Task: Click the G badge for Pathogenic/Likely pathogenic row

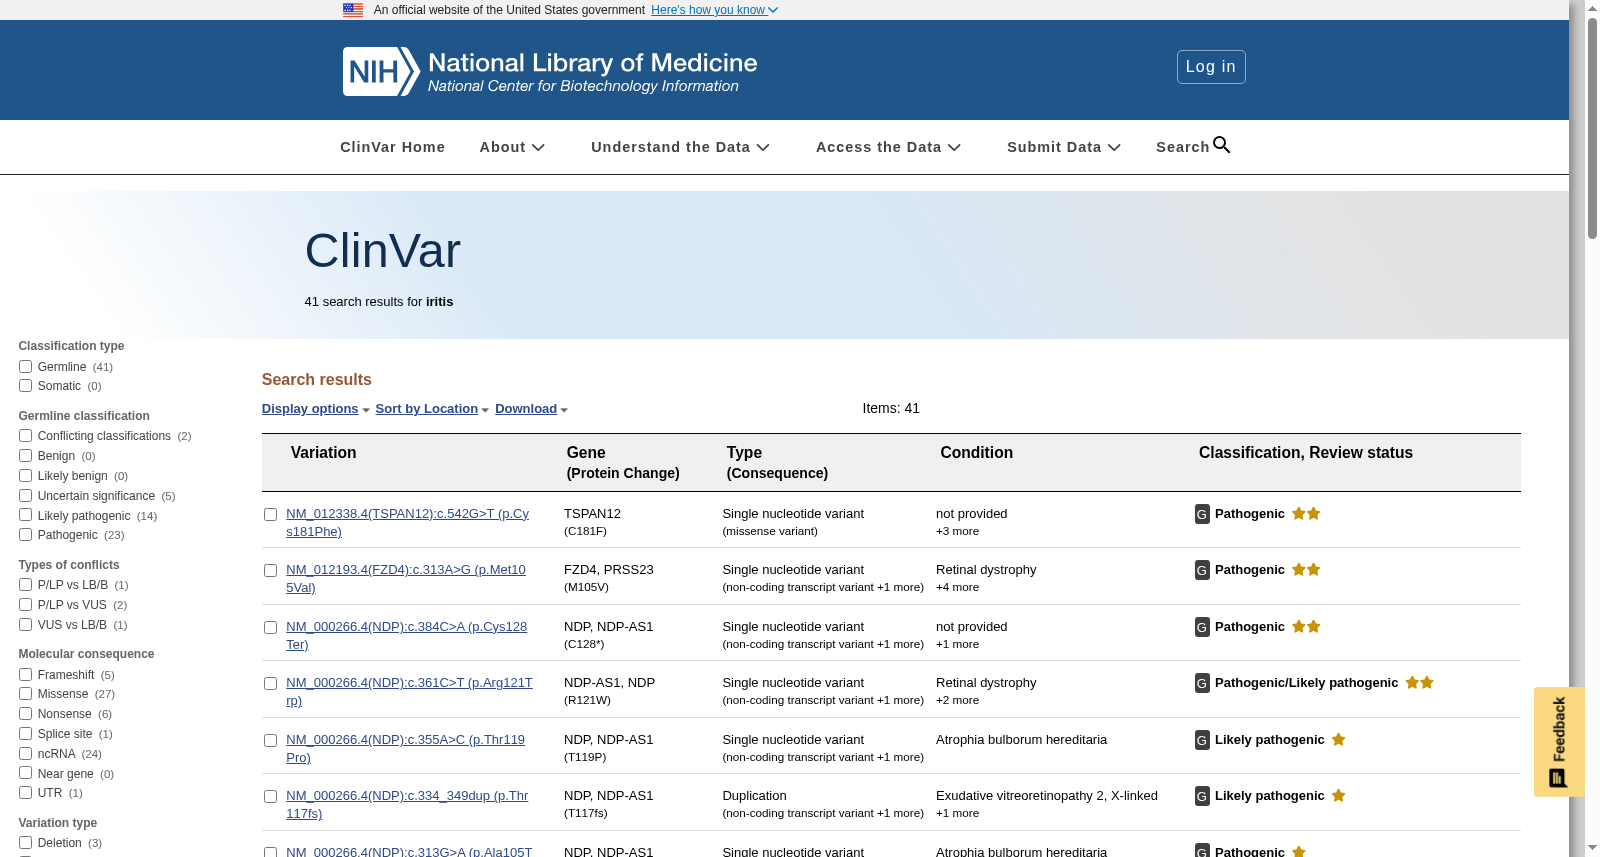Action: pos(1202,683)
